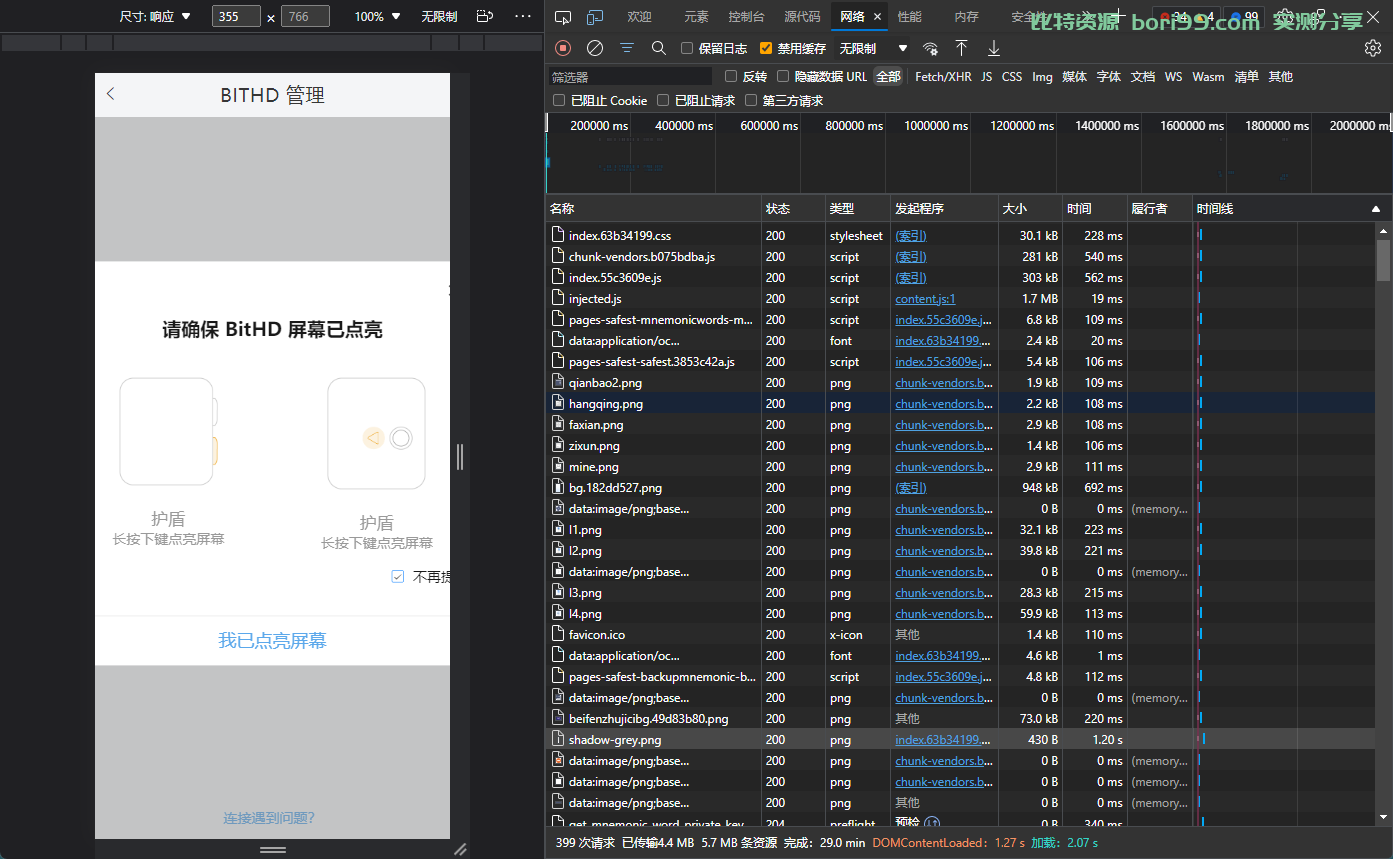Switch to the 控制台 tab

click(x=746, y=17)
